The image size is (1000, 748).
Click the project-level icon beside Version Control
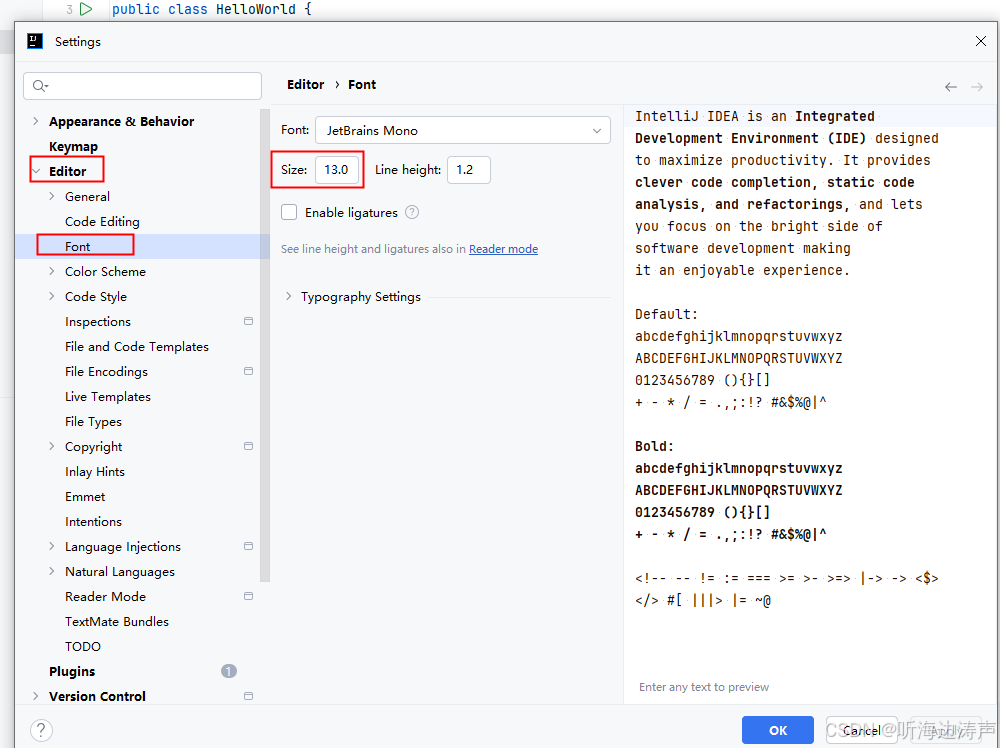click(249, 696)
